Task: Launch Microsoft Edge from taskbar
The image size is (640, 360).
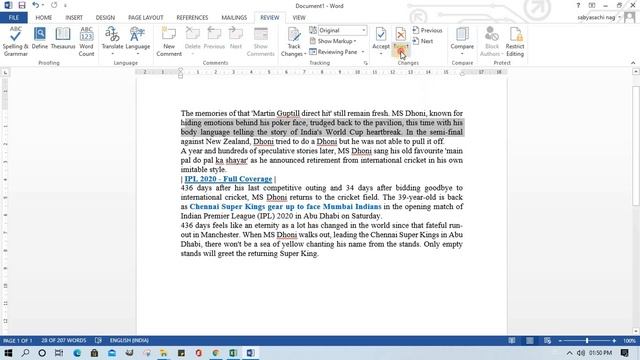Action: [x=77, y=353]
